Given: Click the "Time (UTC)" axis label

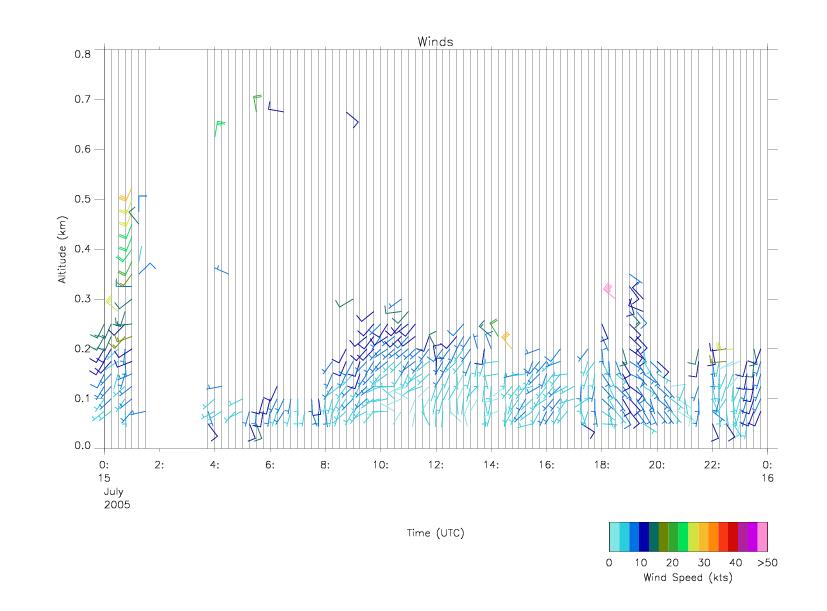Looking at the screenshot, I should [435, 533].
